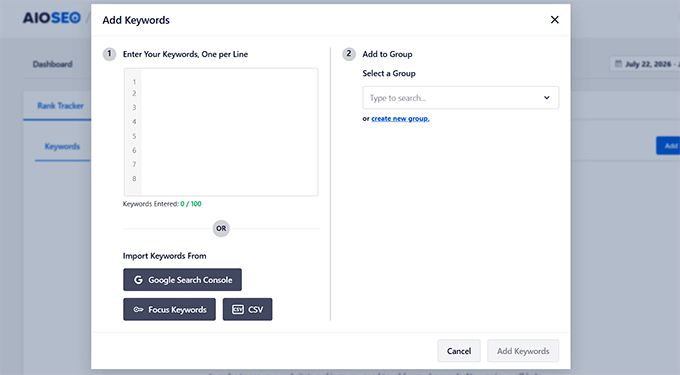Click the key icon on Focus Keywords
680x375 pixels.
coord(138,310)
